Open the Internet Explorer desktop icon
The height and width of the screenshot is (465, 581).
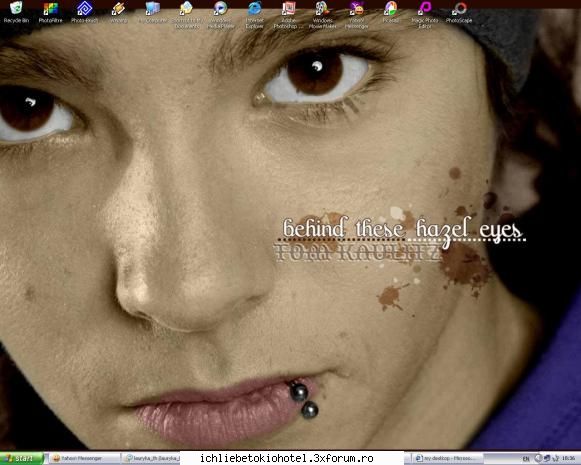click(255, 15)
